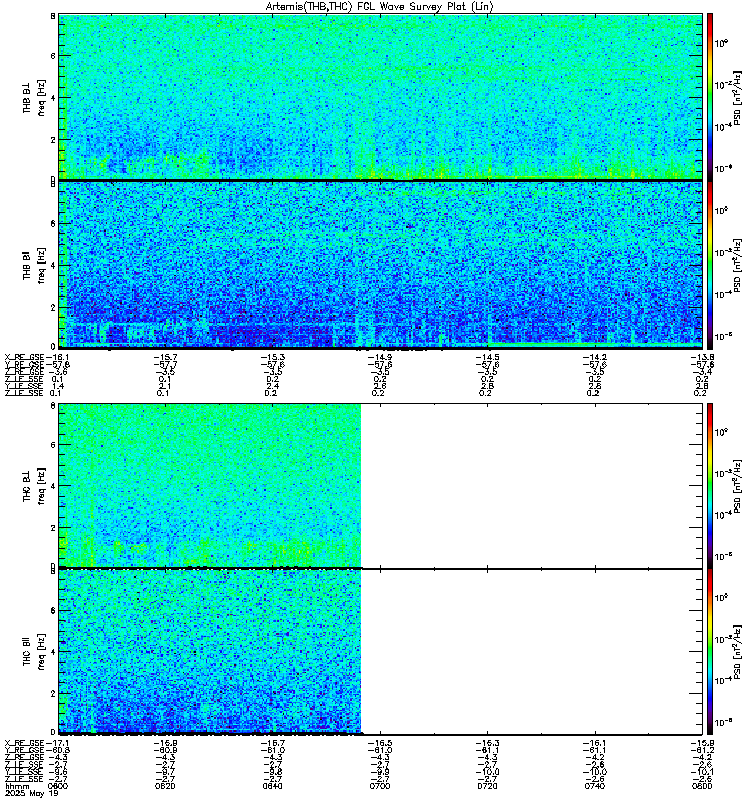Click the "2" frequency tick on the THC B⊥ axis
The image size is (750, 800).
[x=53, y=528]
